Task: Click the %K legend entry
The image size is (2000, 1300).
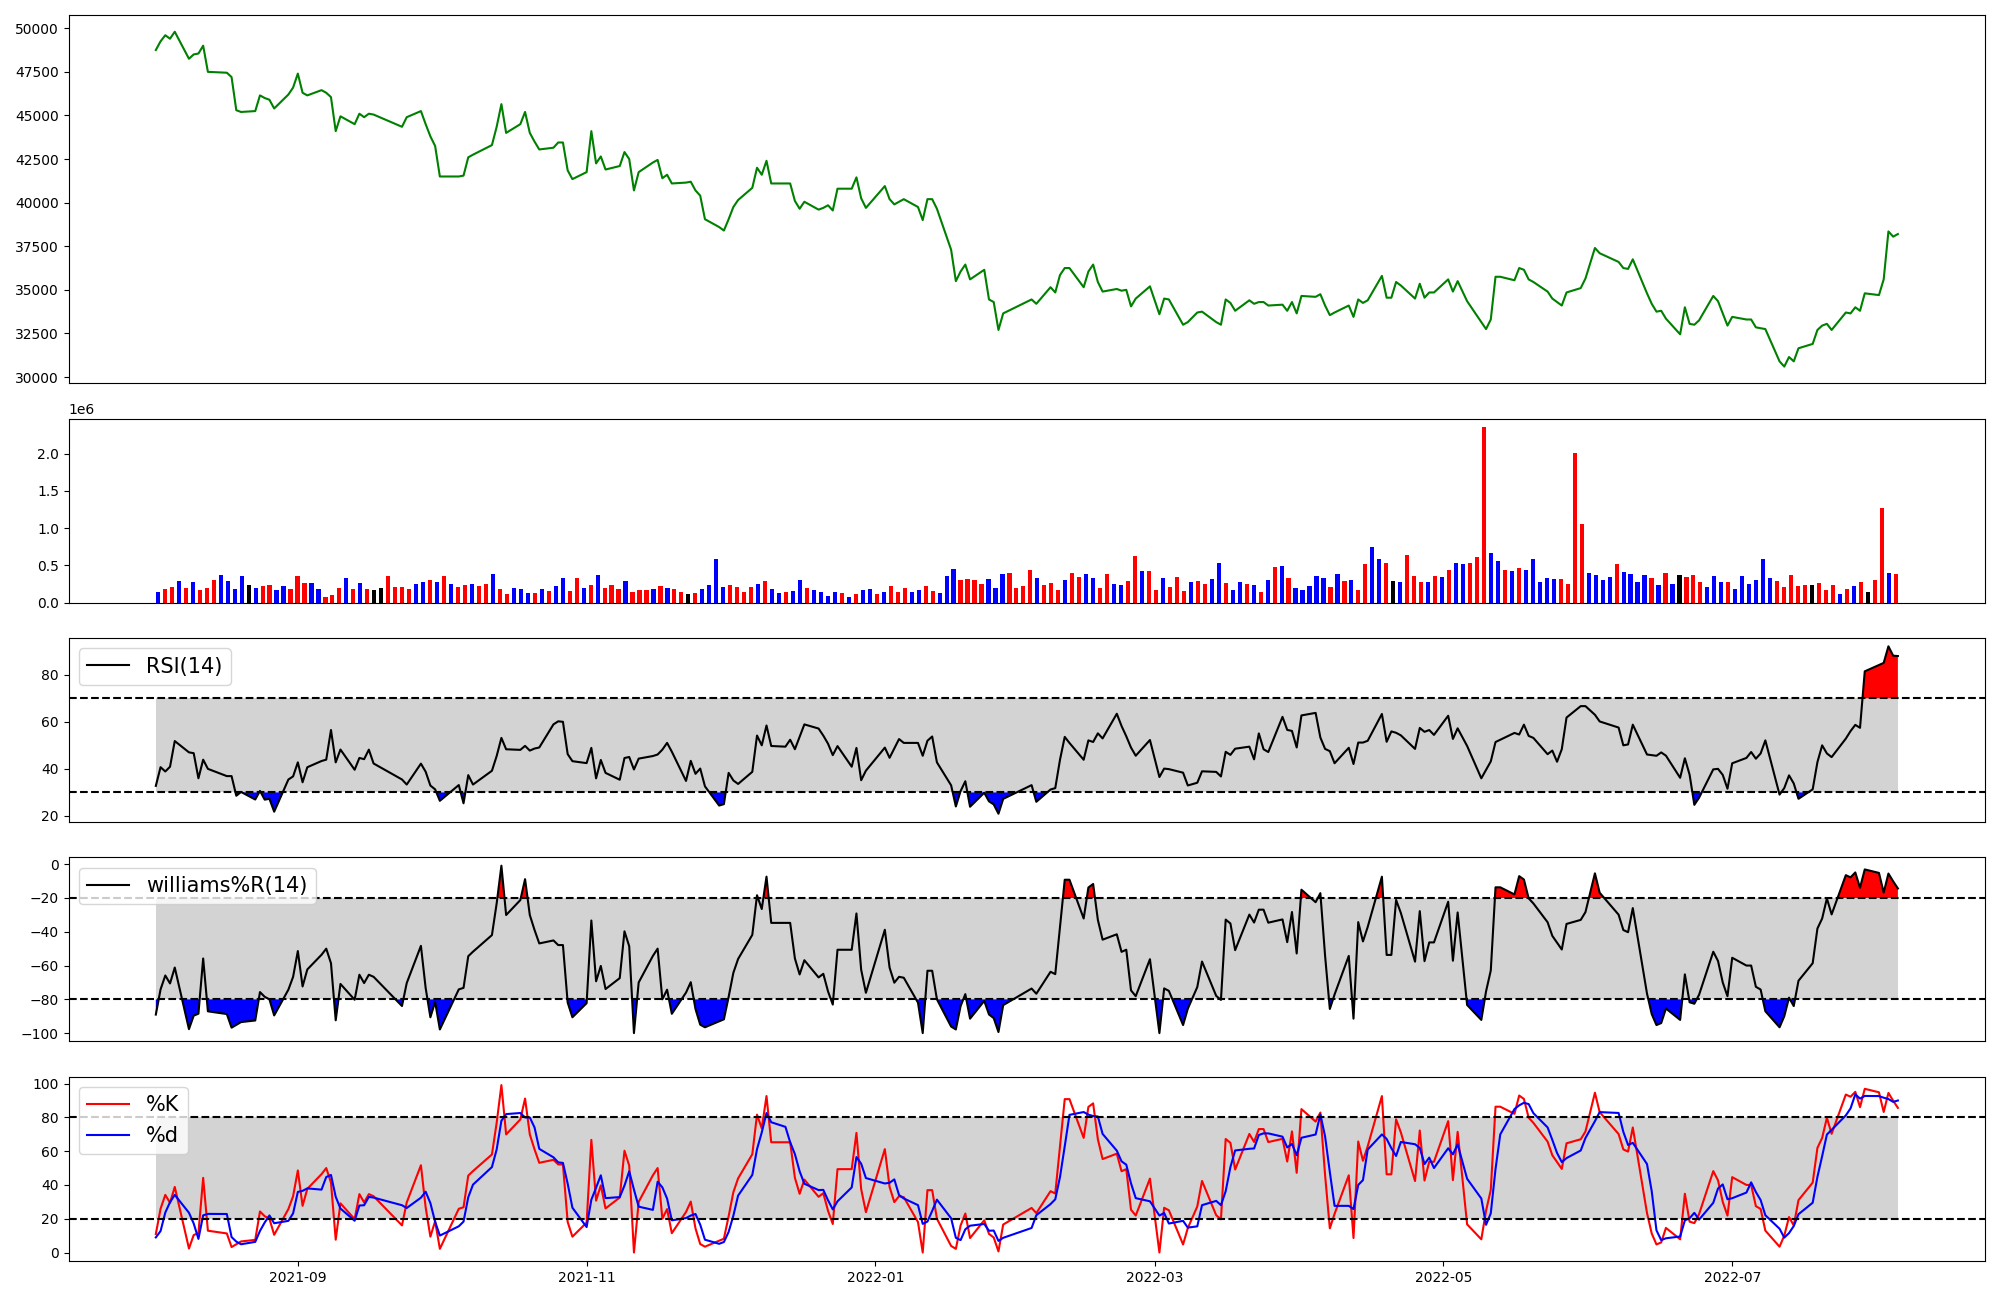Action: pyautogui.click(x=162, y=1104)
